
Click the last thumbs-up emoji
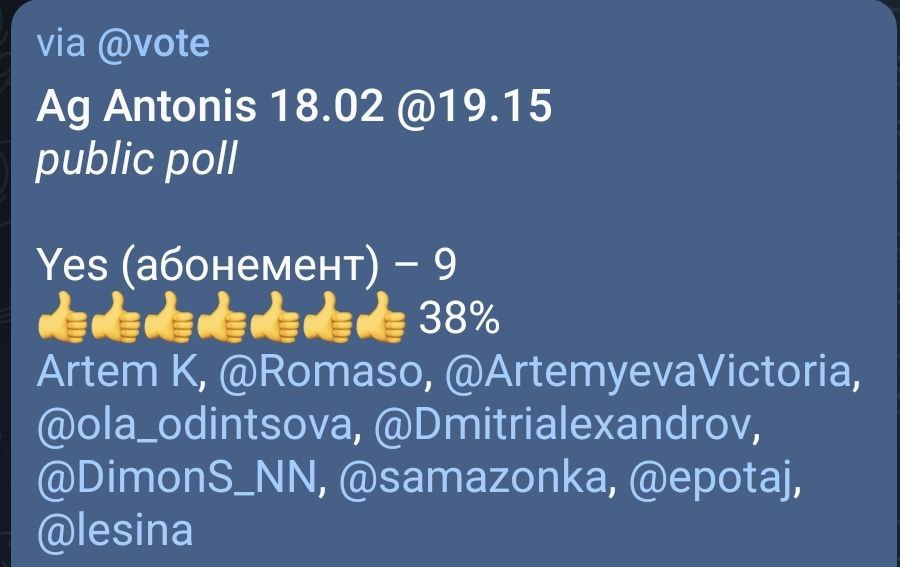(x=381, y=321)
